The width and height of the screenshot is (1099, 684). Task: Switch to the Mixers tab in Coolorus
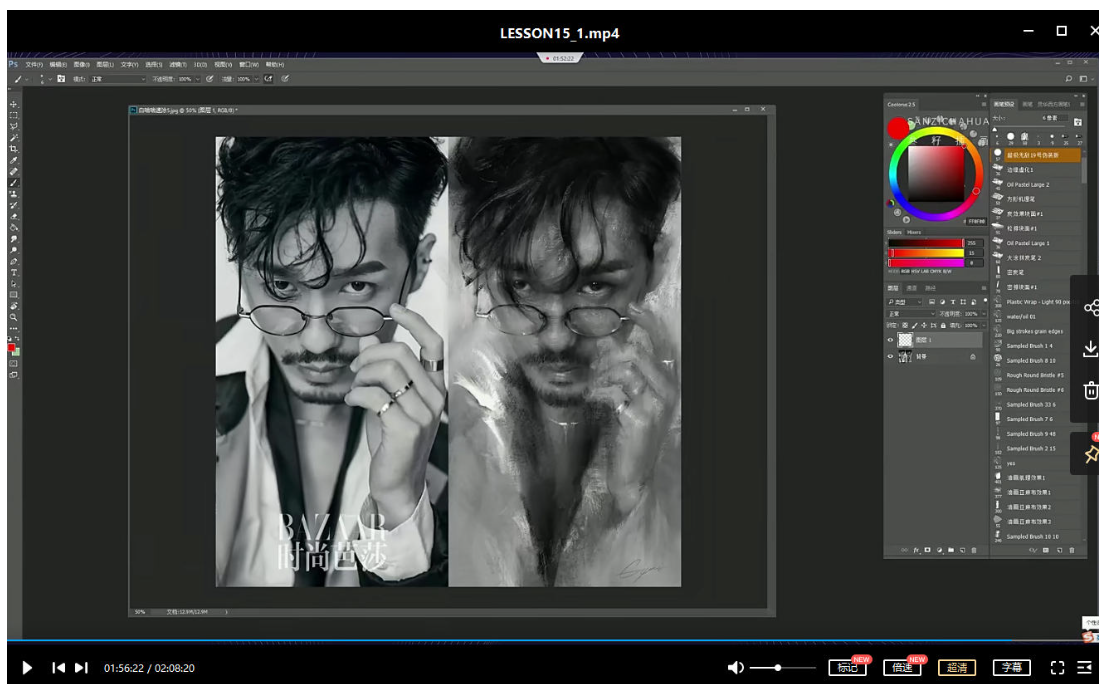[914, 232]
